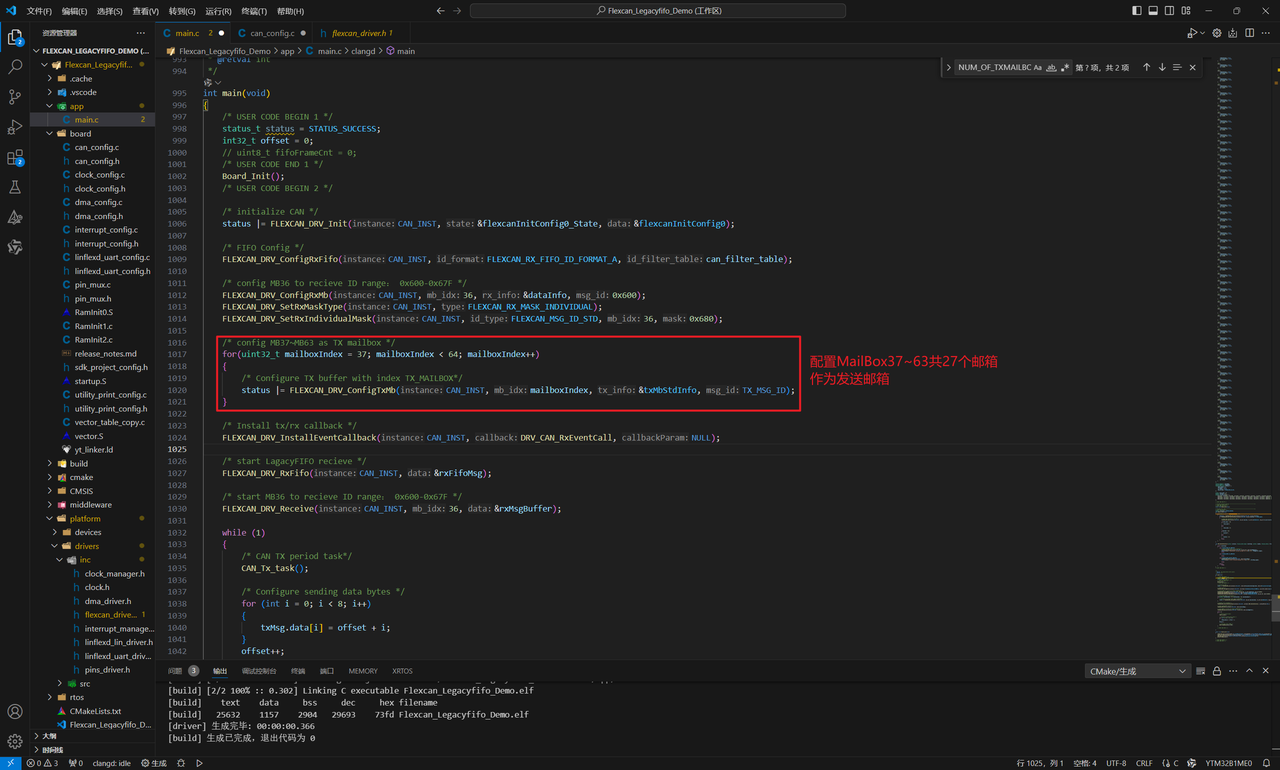This screenshot has width=1280, height=770.
Task: Toggle primary sidebar layout icon
Action: 1137,11
